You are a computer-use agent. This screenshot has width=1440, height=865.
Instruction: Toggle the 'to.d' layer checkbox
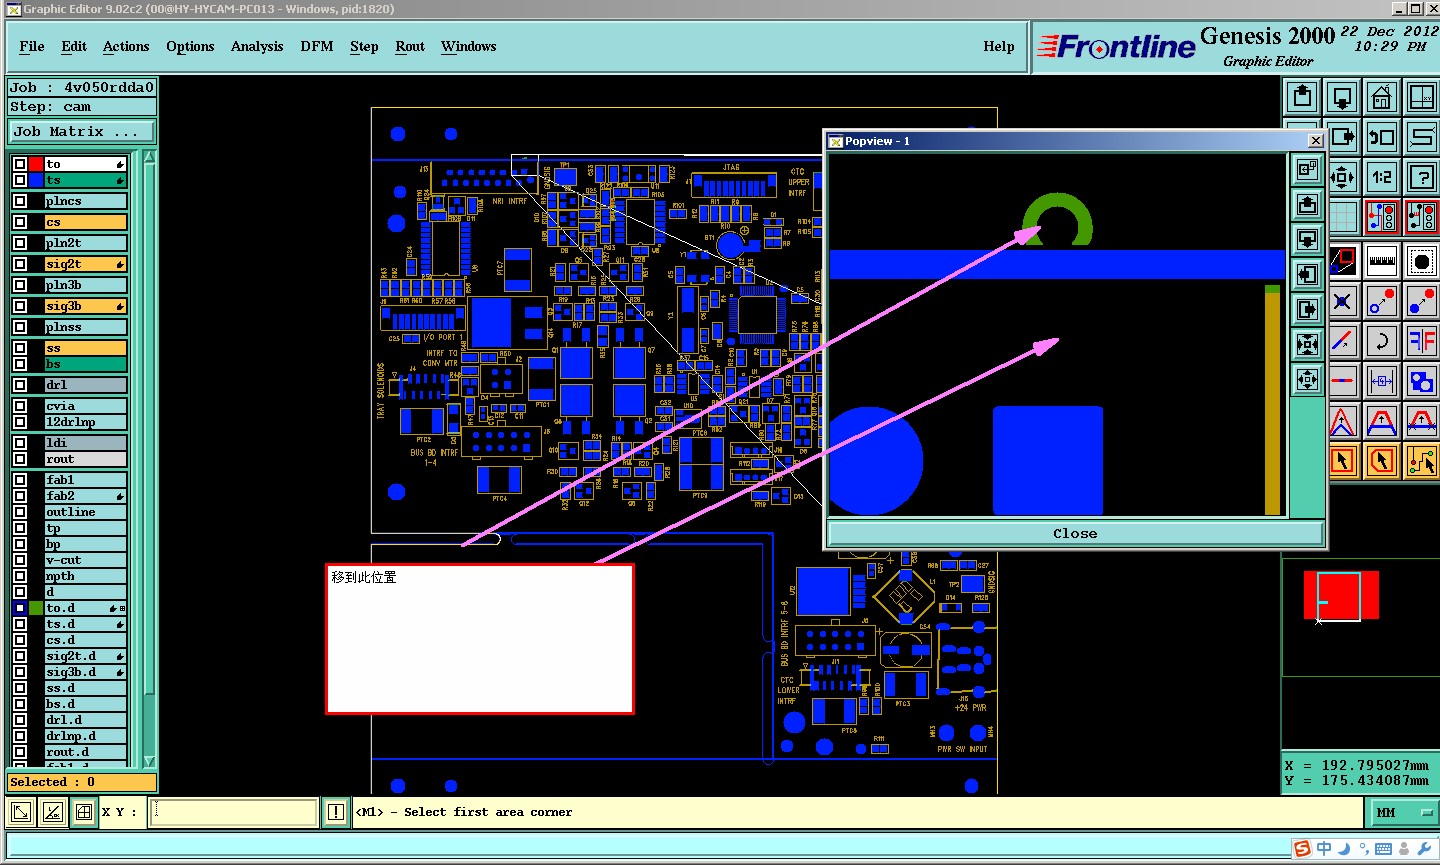pyautogui.click(x=20, y=608)
